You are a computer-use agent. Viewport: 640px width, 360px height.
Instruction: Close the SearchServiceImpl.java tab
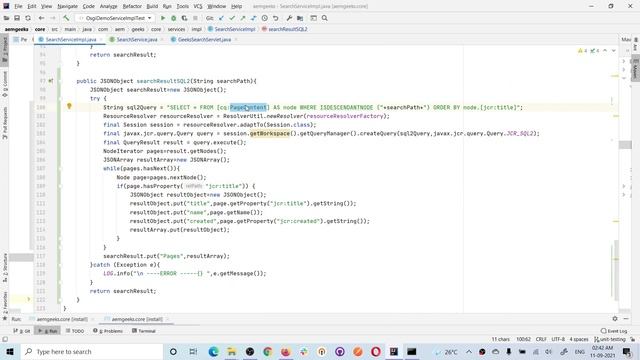click(101, 40)
